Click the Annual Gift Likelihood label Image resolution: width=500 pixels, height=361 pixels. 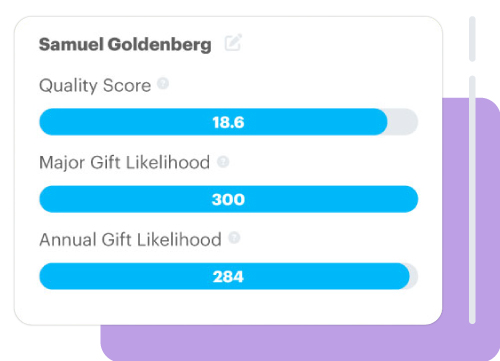point(130,240)
